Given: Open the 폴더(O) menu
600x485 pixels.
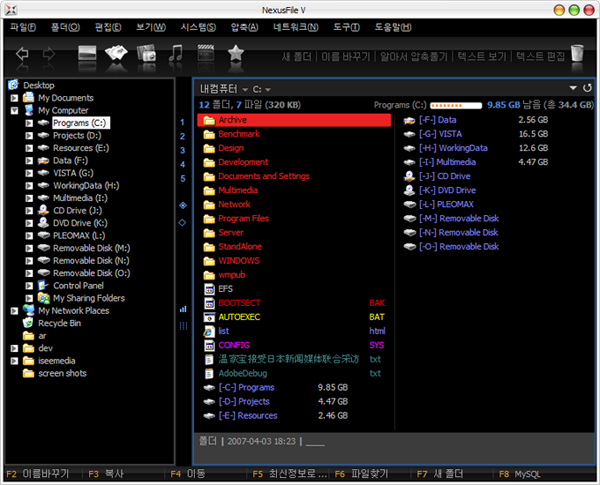Looking at the screenshot, I should [x=65, y=27].
